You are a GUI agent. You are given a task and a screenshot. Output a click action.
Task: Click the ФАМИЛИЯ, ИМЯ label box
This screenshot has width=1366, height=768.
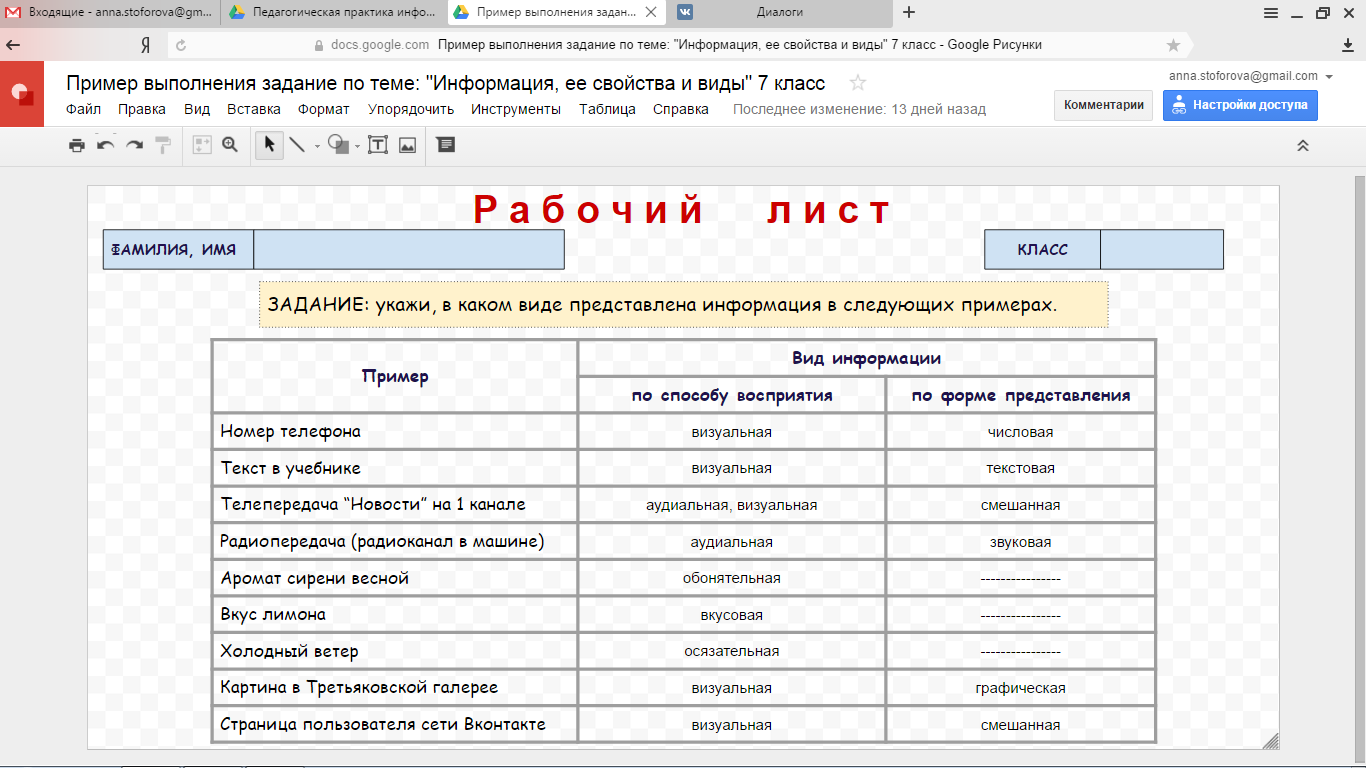tap(178, 250)
